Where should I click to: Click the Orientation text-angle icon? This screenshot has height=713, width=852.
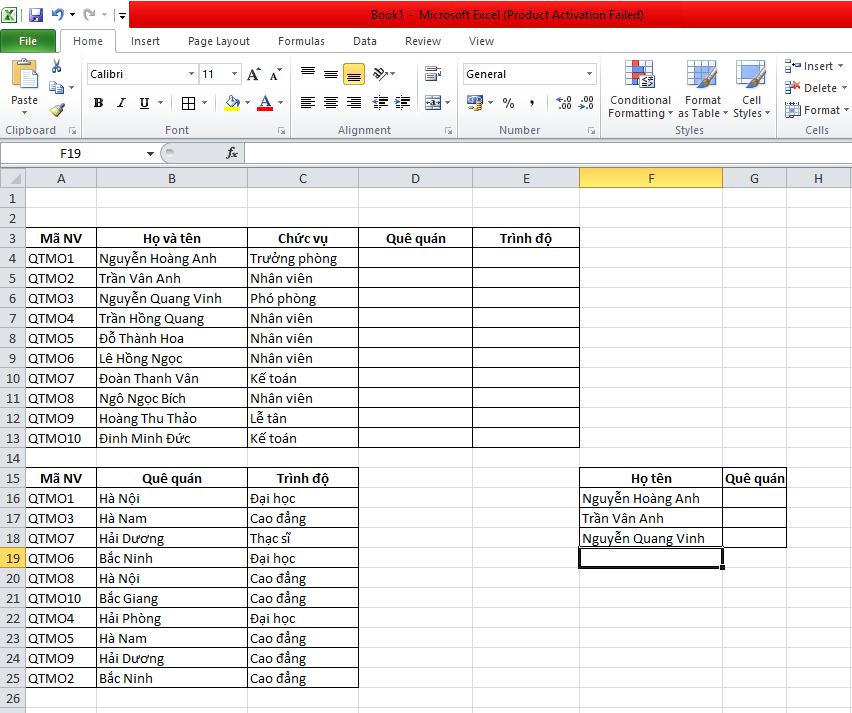(381, 73)
